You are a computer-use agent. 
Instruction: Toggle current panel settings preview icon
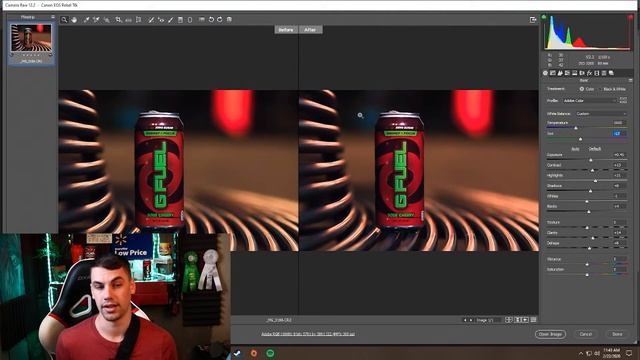coord(533,320)
